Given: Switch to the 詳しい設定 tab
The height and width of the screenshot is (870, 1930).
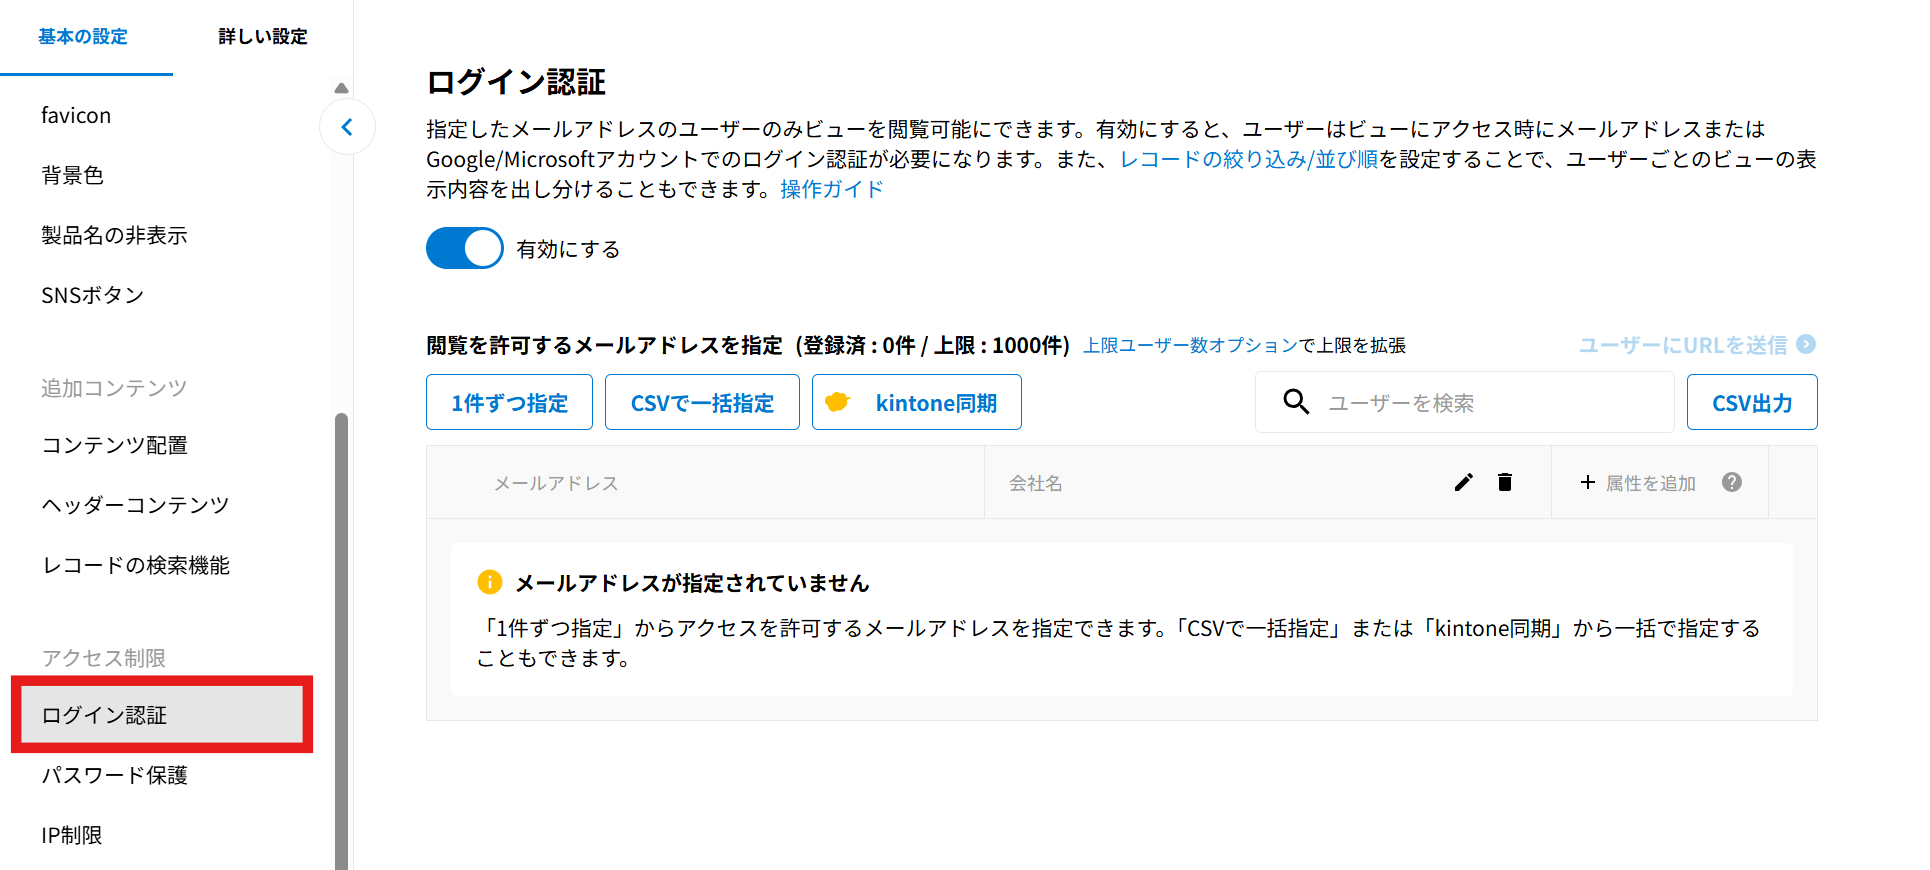Looking at the screenshot, I should 262,37.
